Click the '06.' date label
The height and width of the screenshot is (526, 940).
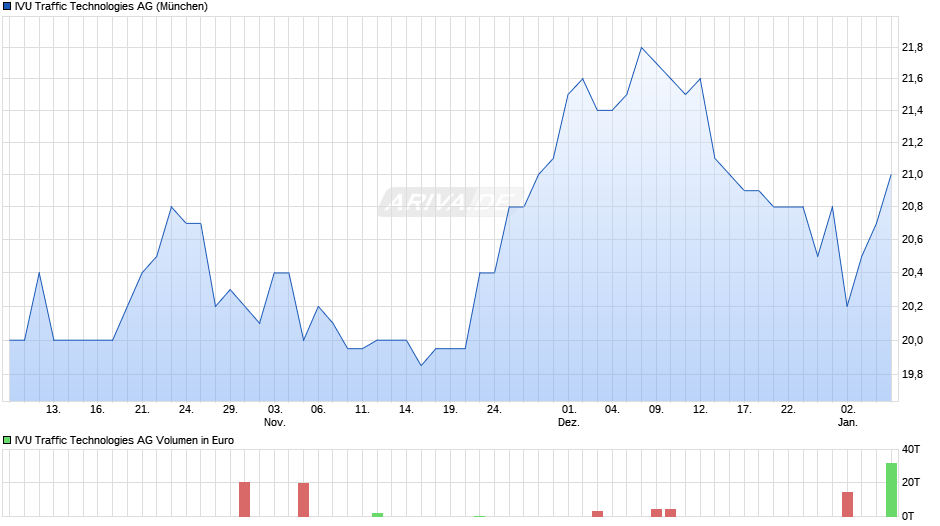click(318, 410)
